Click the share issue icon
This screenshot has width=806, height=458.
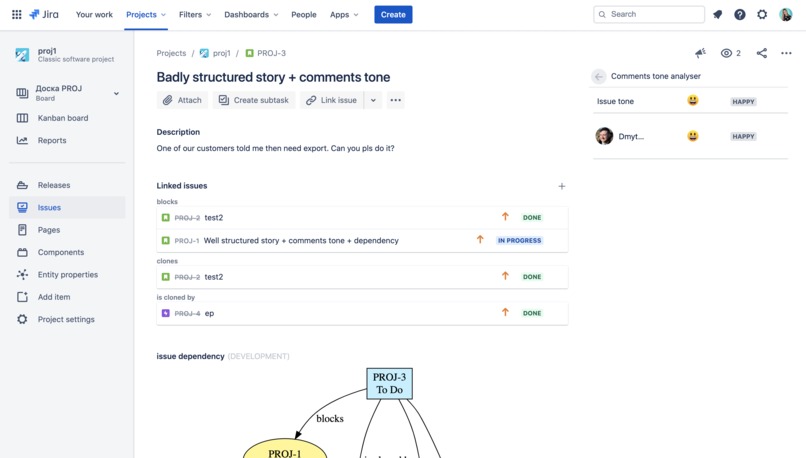(x=762, y=53)
